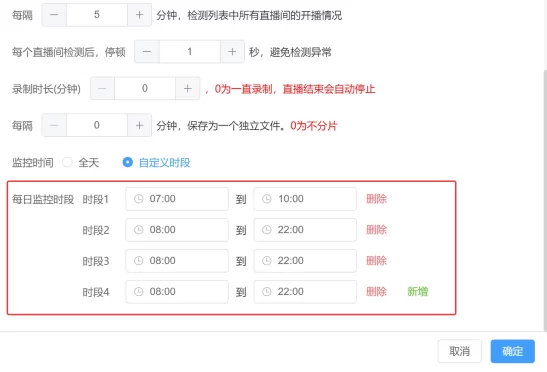Open 时段4 end time picker 22:00
The image size is (547, 372).
coord(305,292)
